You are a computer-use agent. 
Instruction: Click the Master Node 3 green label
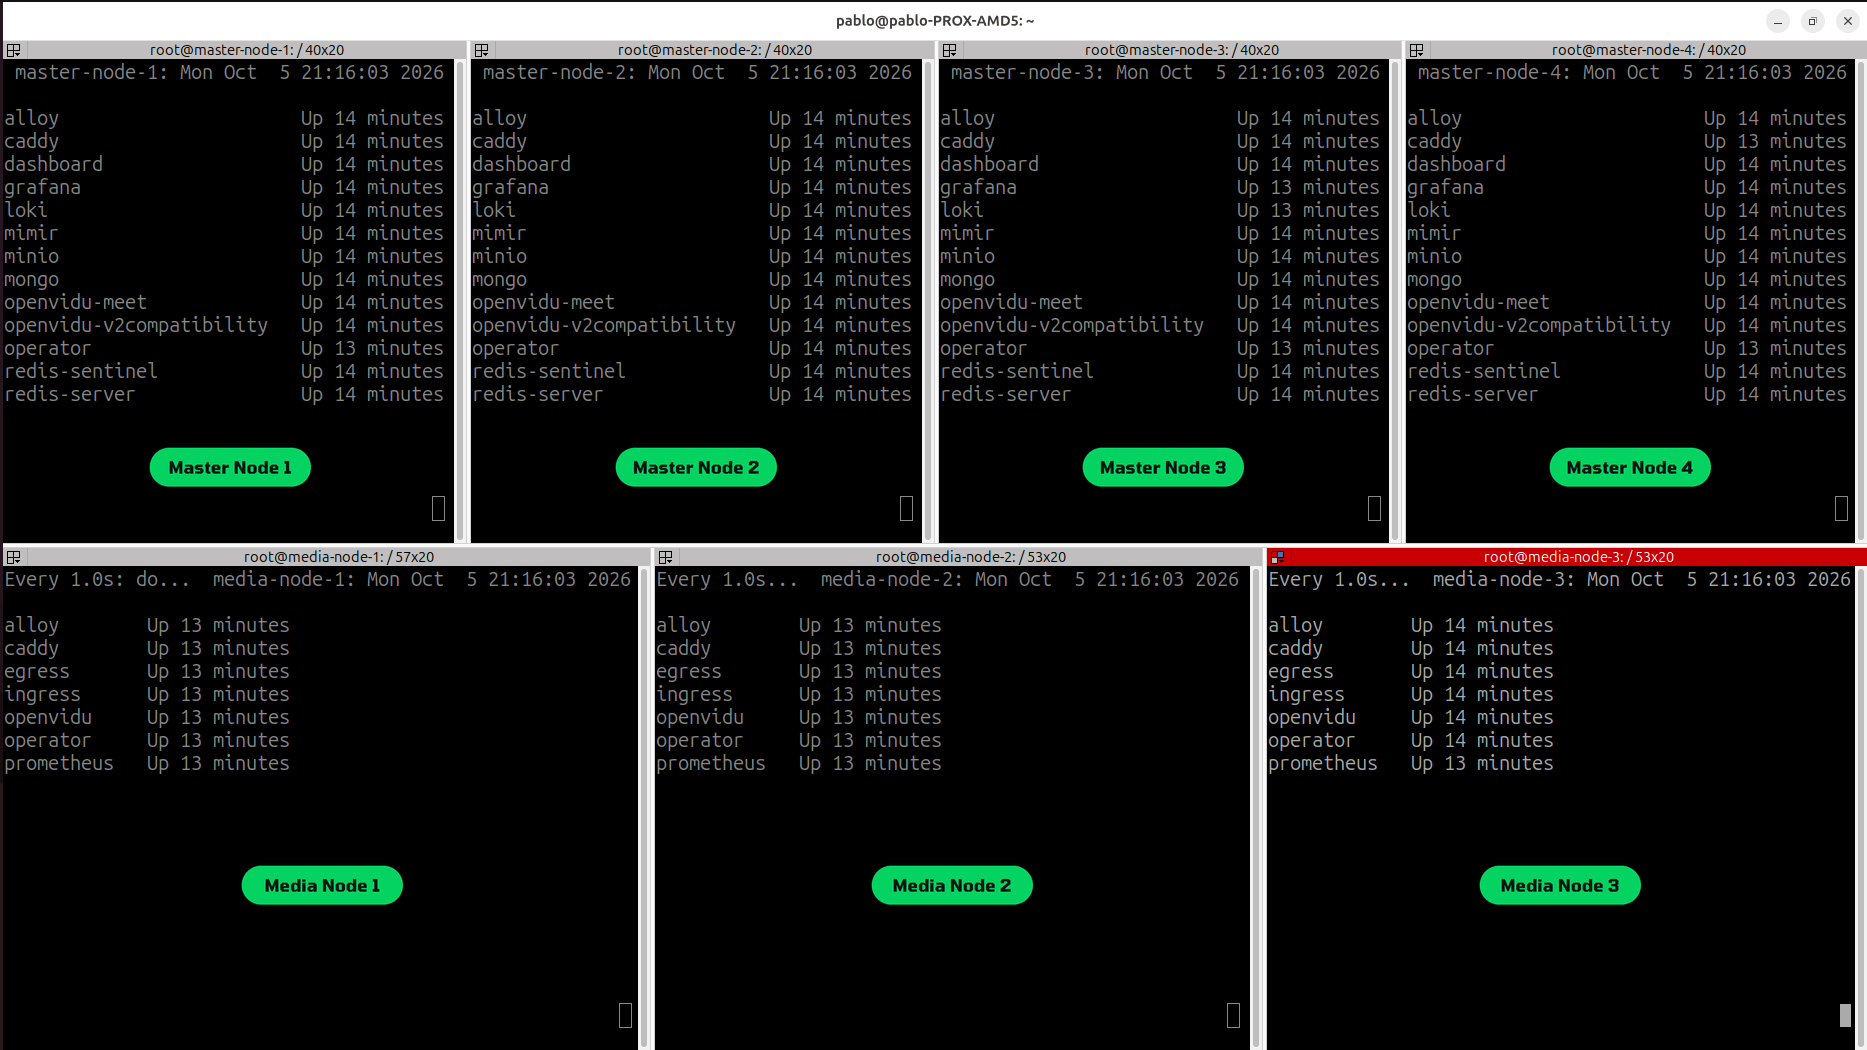click(1163, 467)
